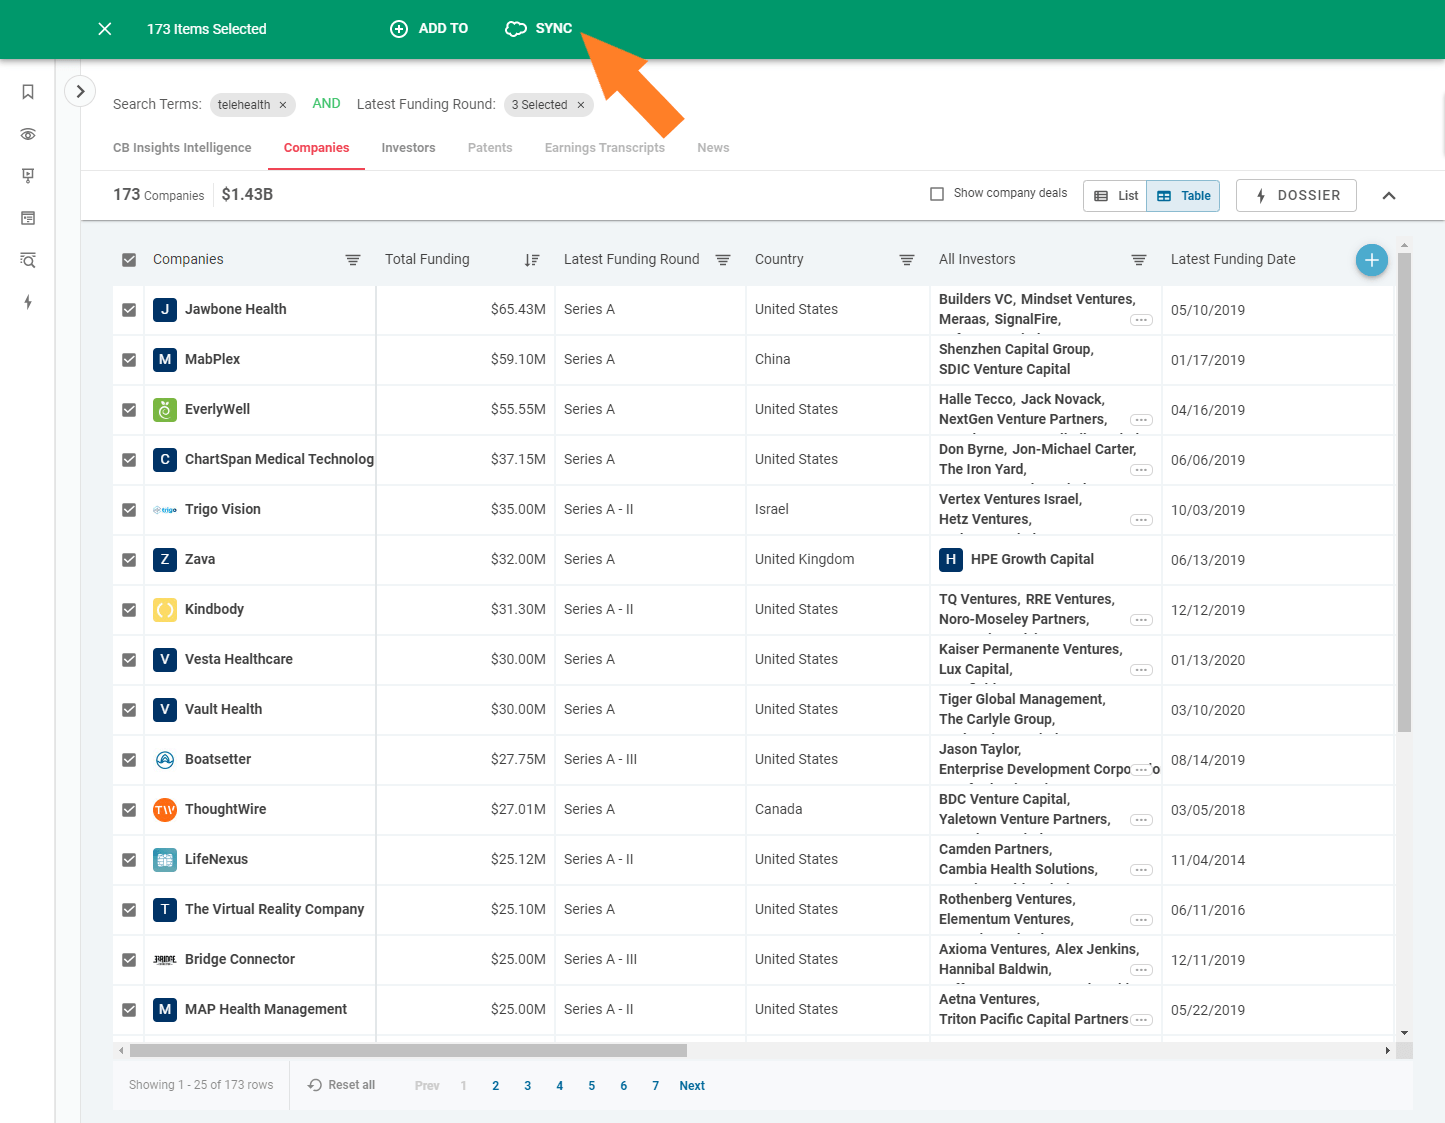Viewport: 1445px width, 1123px height.
Task: Open the DOSSIER button
Action: (1296, 196)
